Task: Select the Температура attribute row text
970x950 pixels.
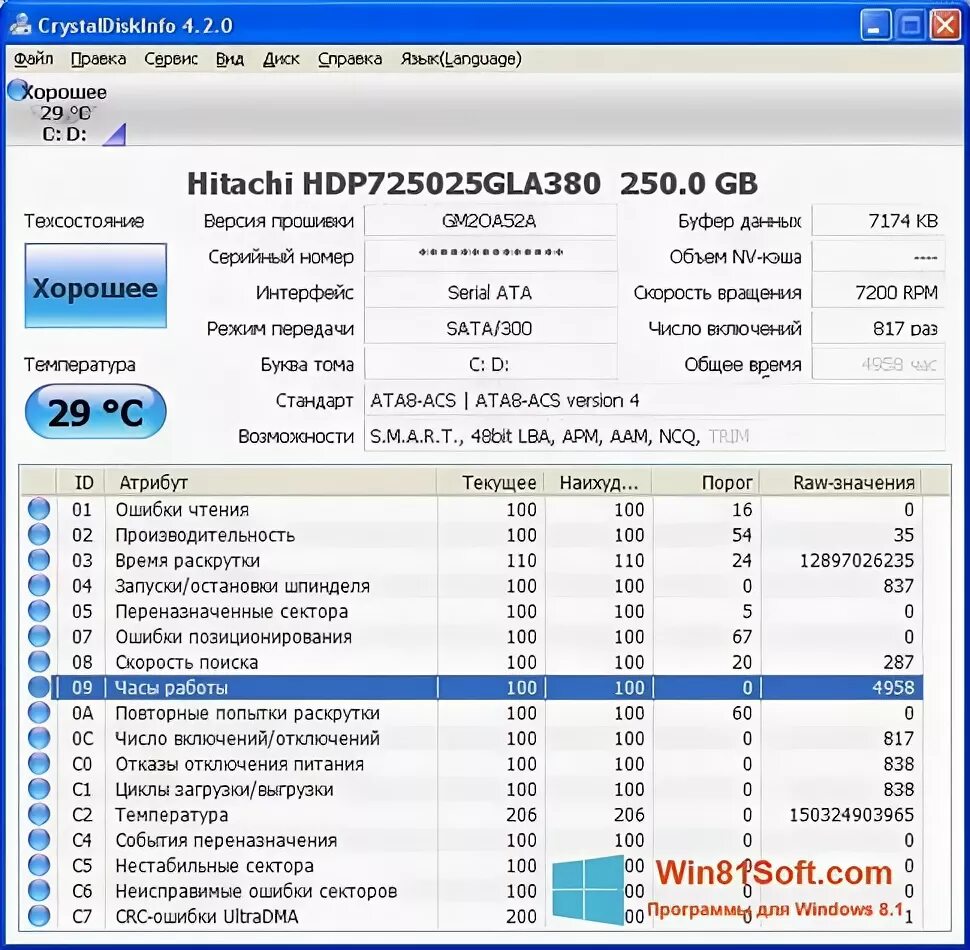Action: coord(171,815)
